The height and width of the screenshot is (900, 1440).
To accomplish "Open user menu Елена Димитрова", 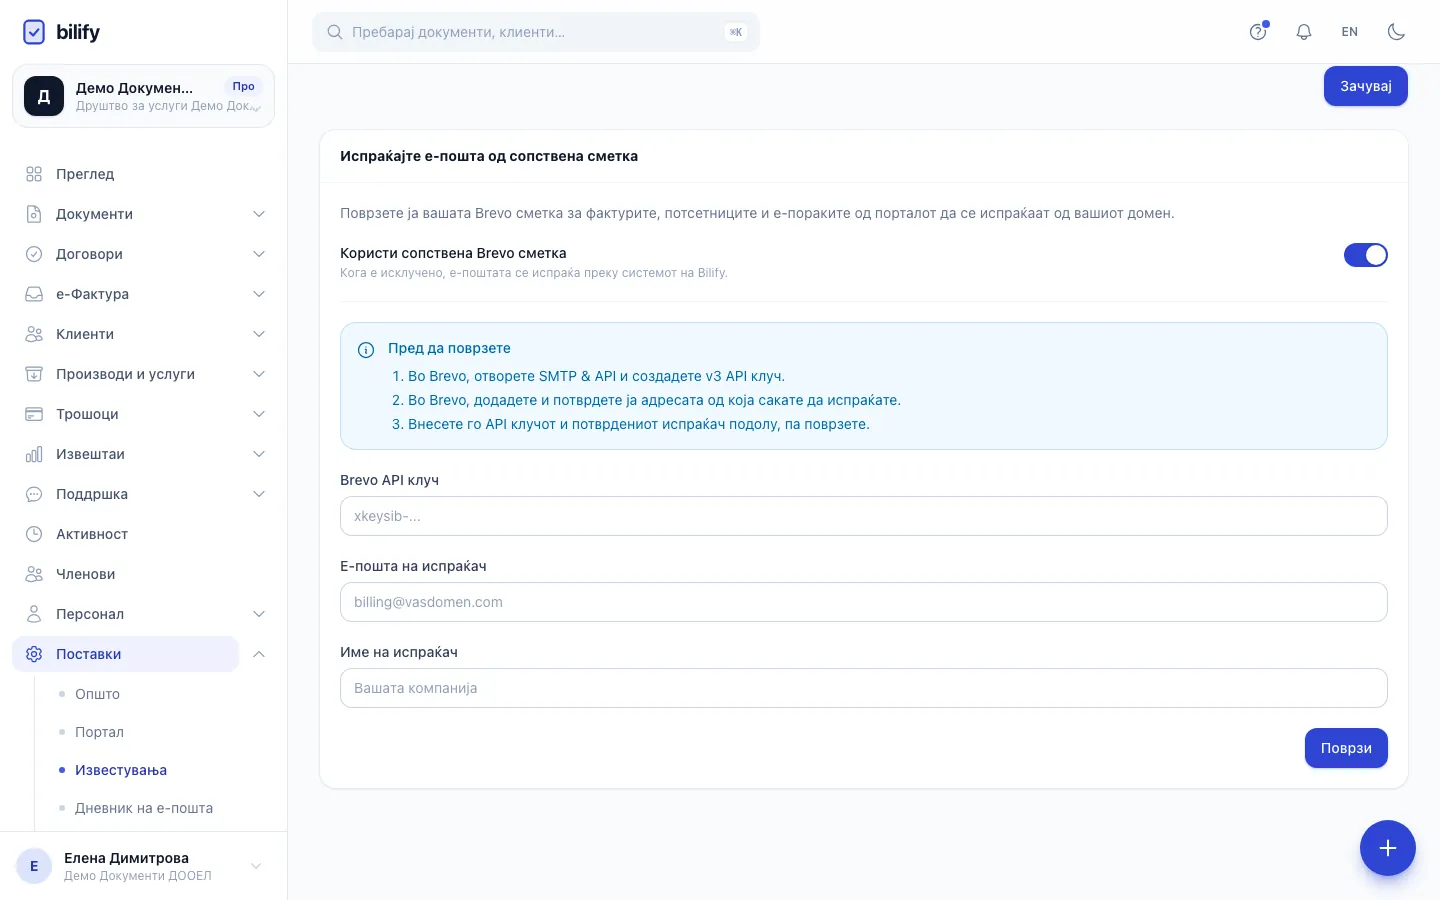I will click(x=143, y=866).
